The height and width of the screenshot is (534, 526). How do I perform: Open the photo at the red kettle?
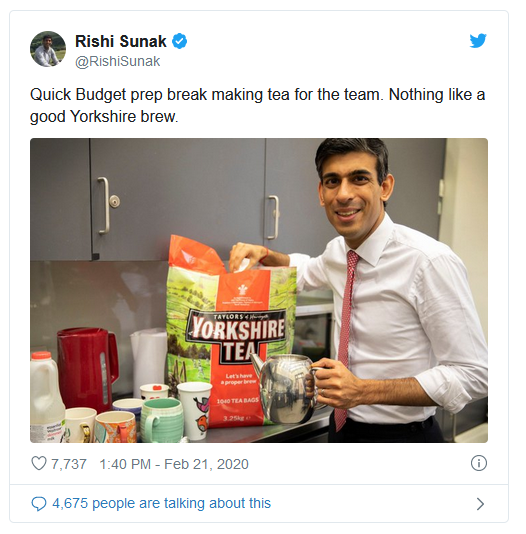pos(87,368)
